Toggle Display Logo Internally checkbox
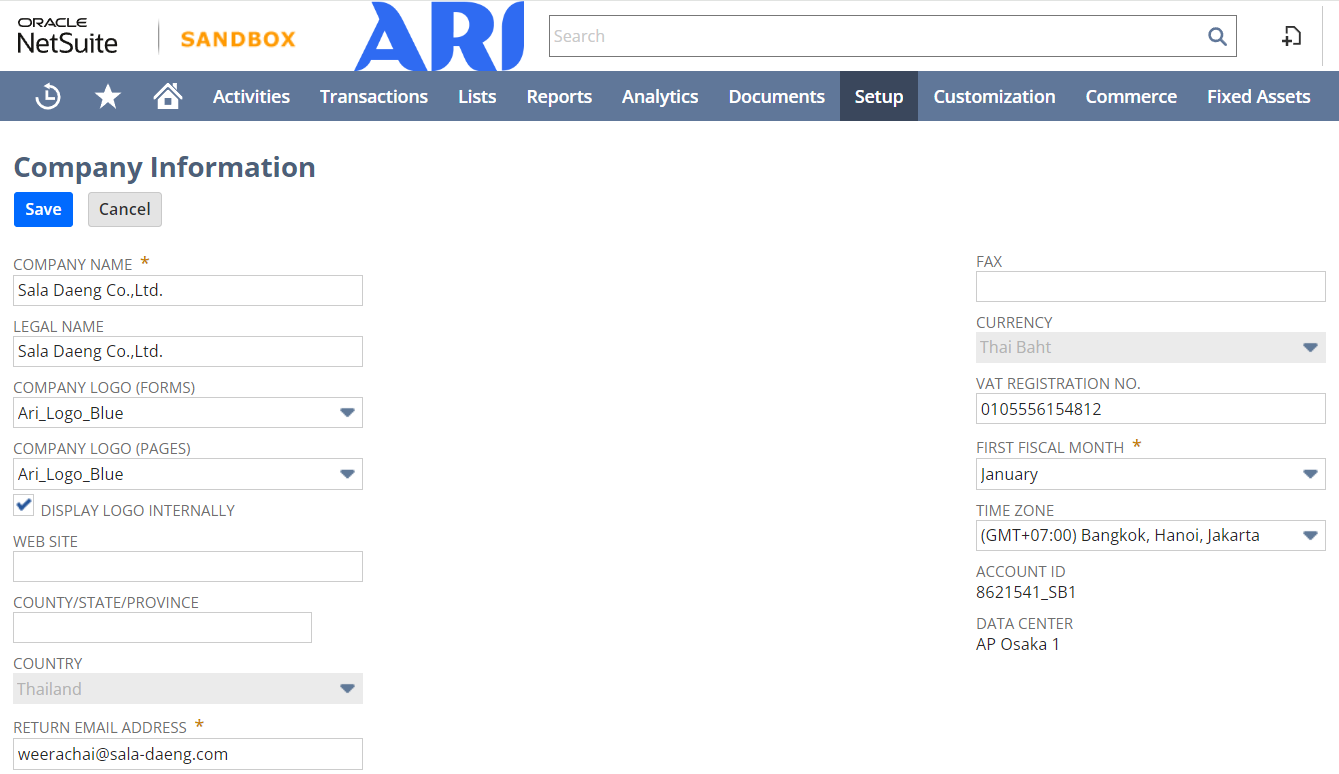Screen dimensions: 1339x774 pyautogui.click(x=24, y=505)
